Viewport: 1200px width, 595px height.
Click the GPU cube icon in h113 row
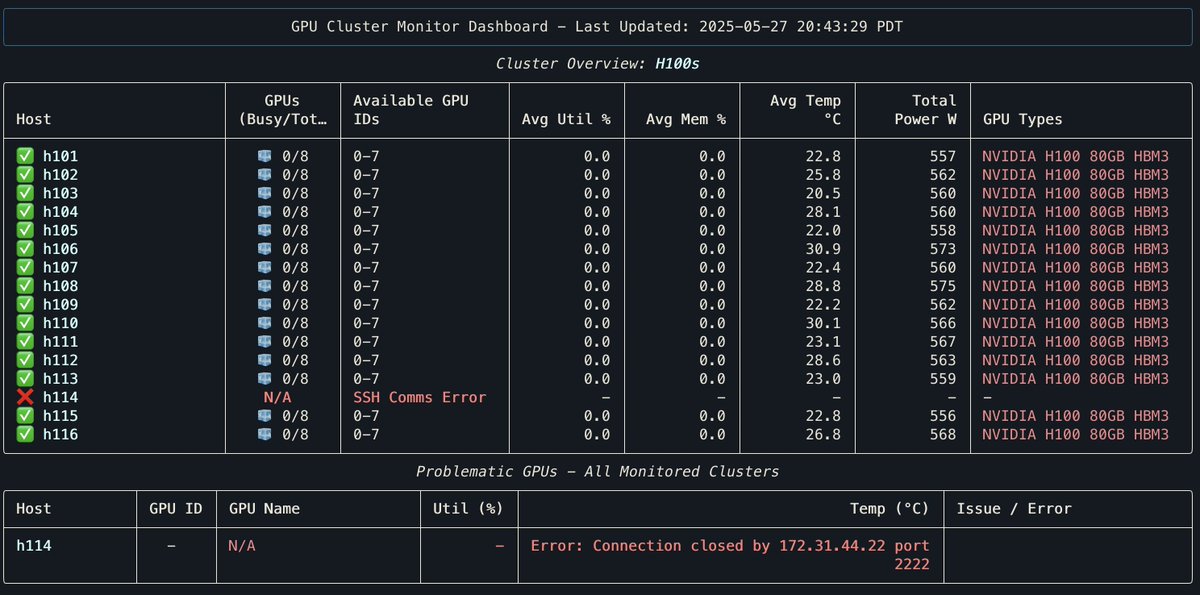(x=265, y=379)
